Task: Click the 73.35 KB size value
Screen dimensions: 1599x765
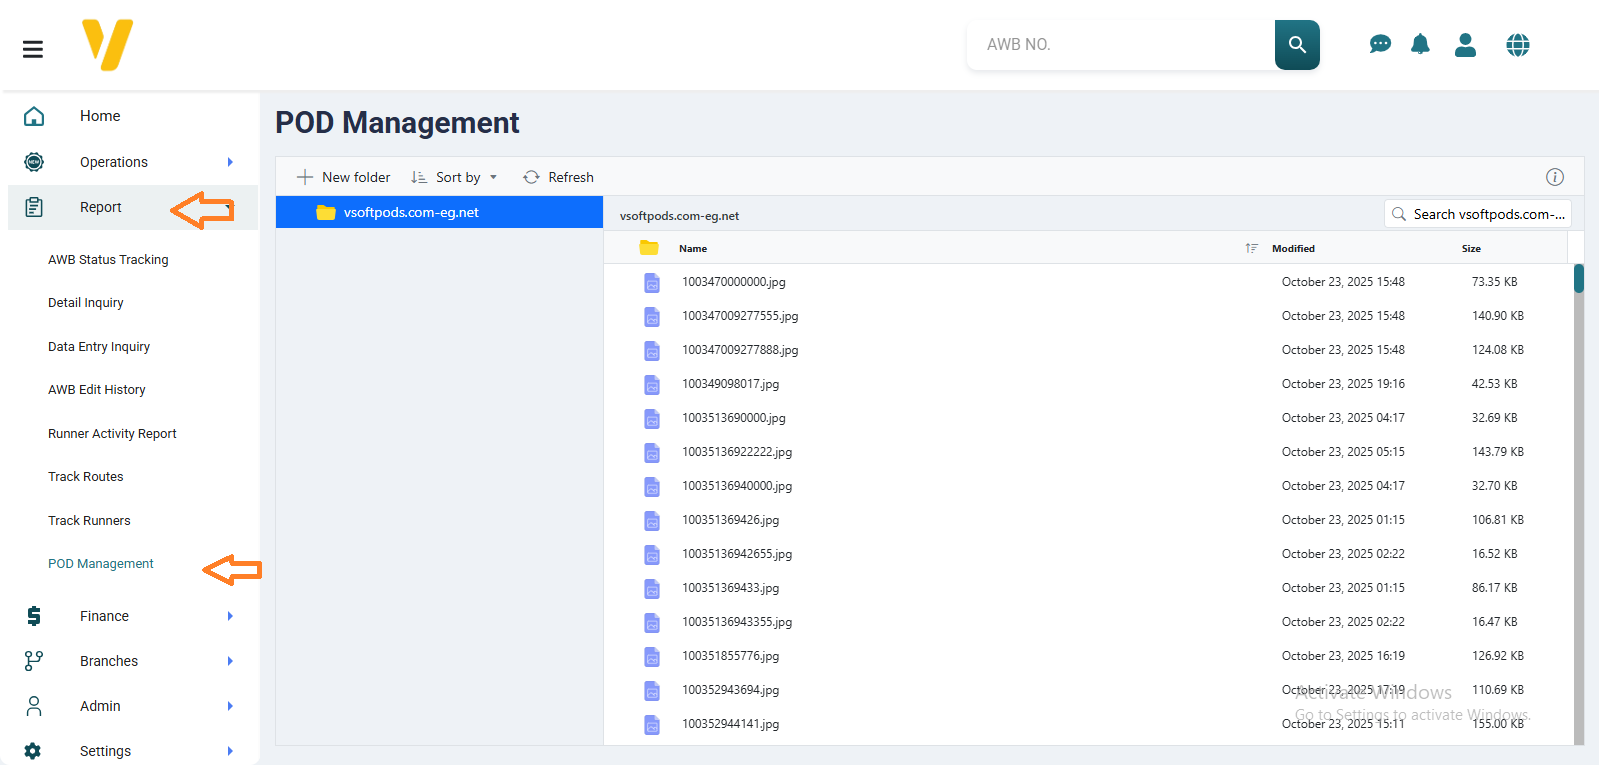Action: pos(1494,282)
